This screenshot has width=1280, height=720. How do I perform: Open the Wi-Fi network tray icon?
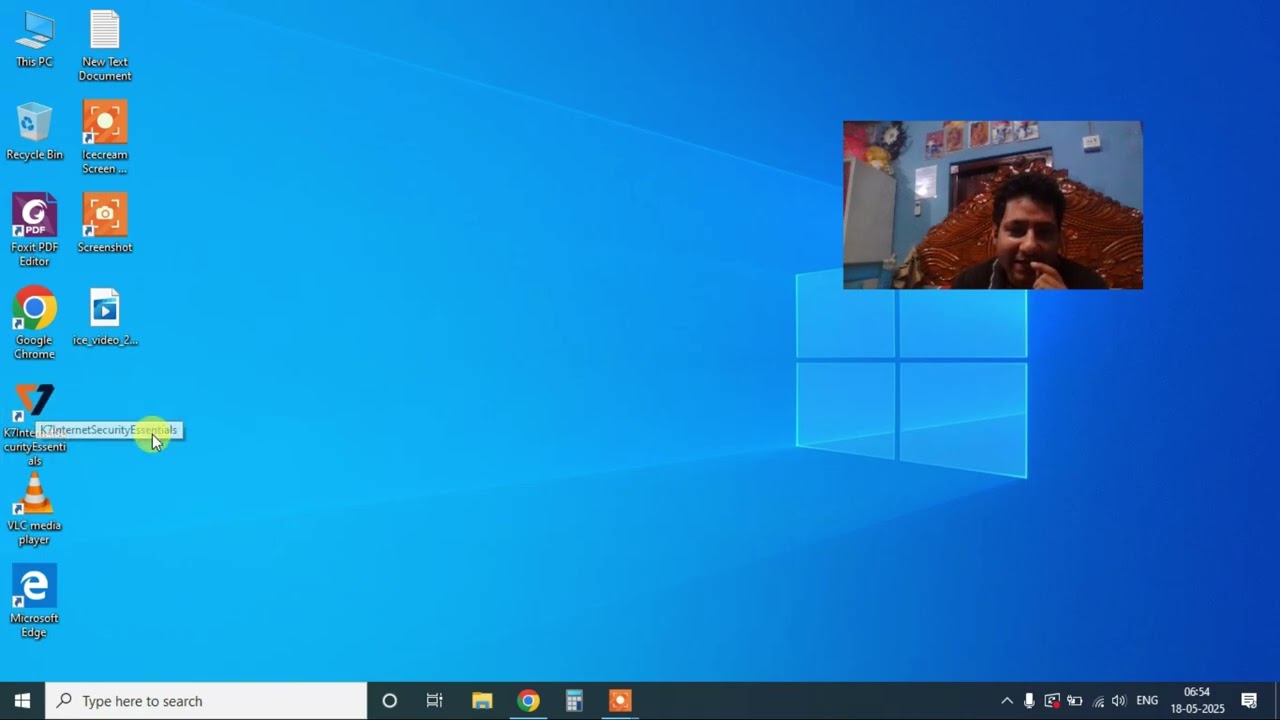(1098, 701)
